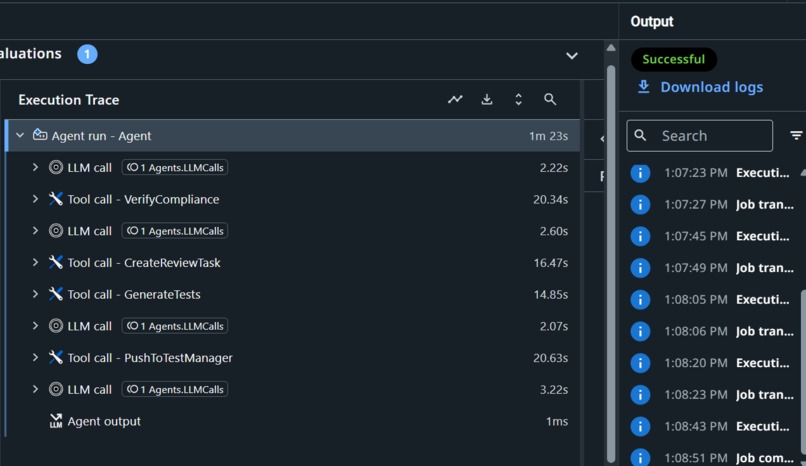Click the LLM icon on 2.60s row
806x466 pixels.
pos(56,231)
